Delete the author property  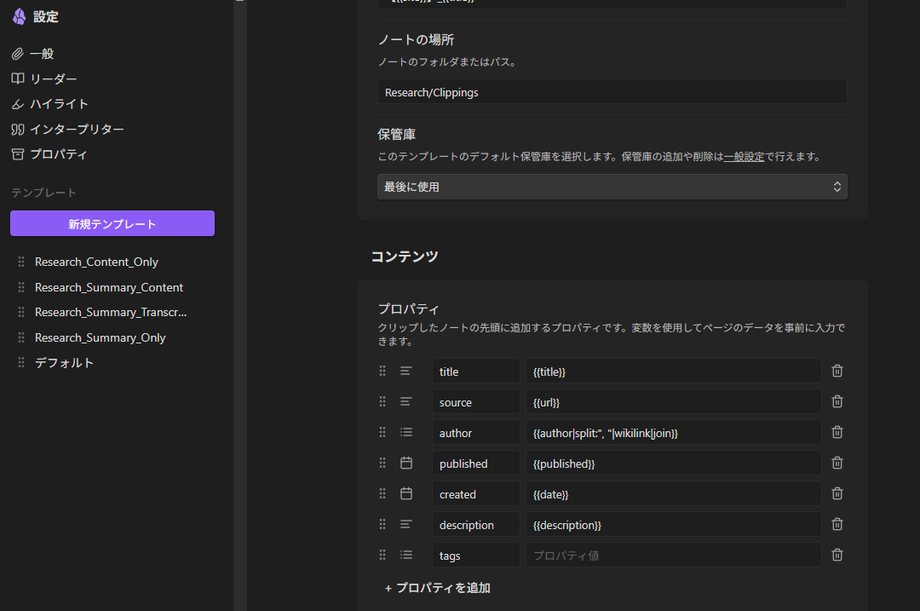tap(837, 432)
